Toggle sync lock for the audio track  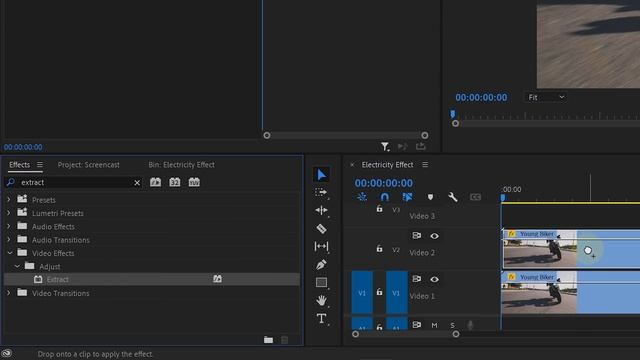click(416, 325)
